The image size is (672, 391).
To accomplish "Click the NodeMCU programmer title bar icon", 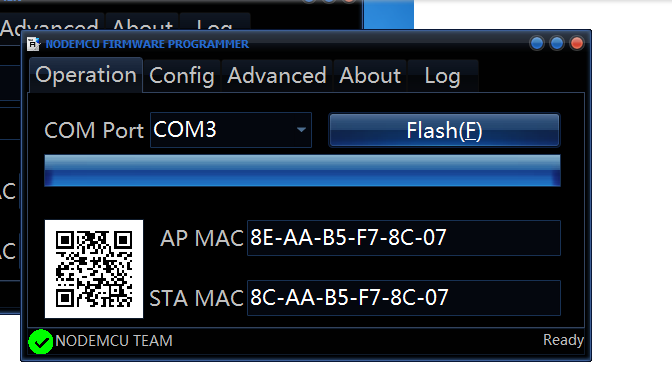I will coord(33,44).
